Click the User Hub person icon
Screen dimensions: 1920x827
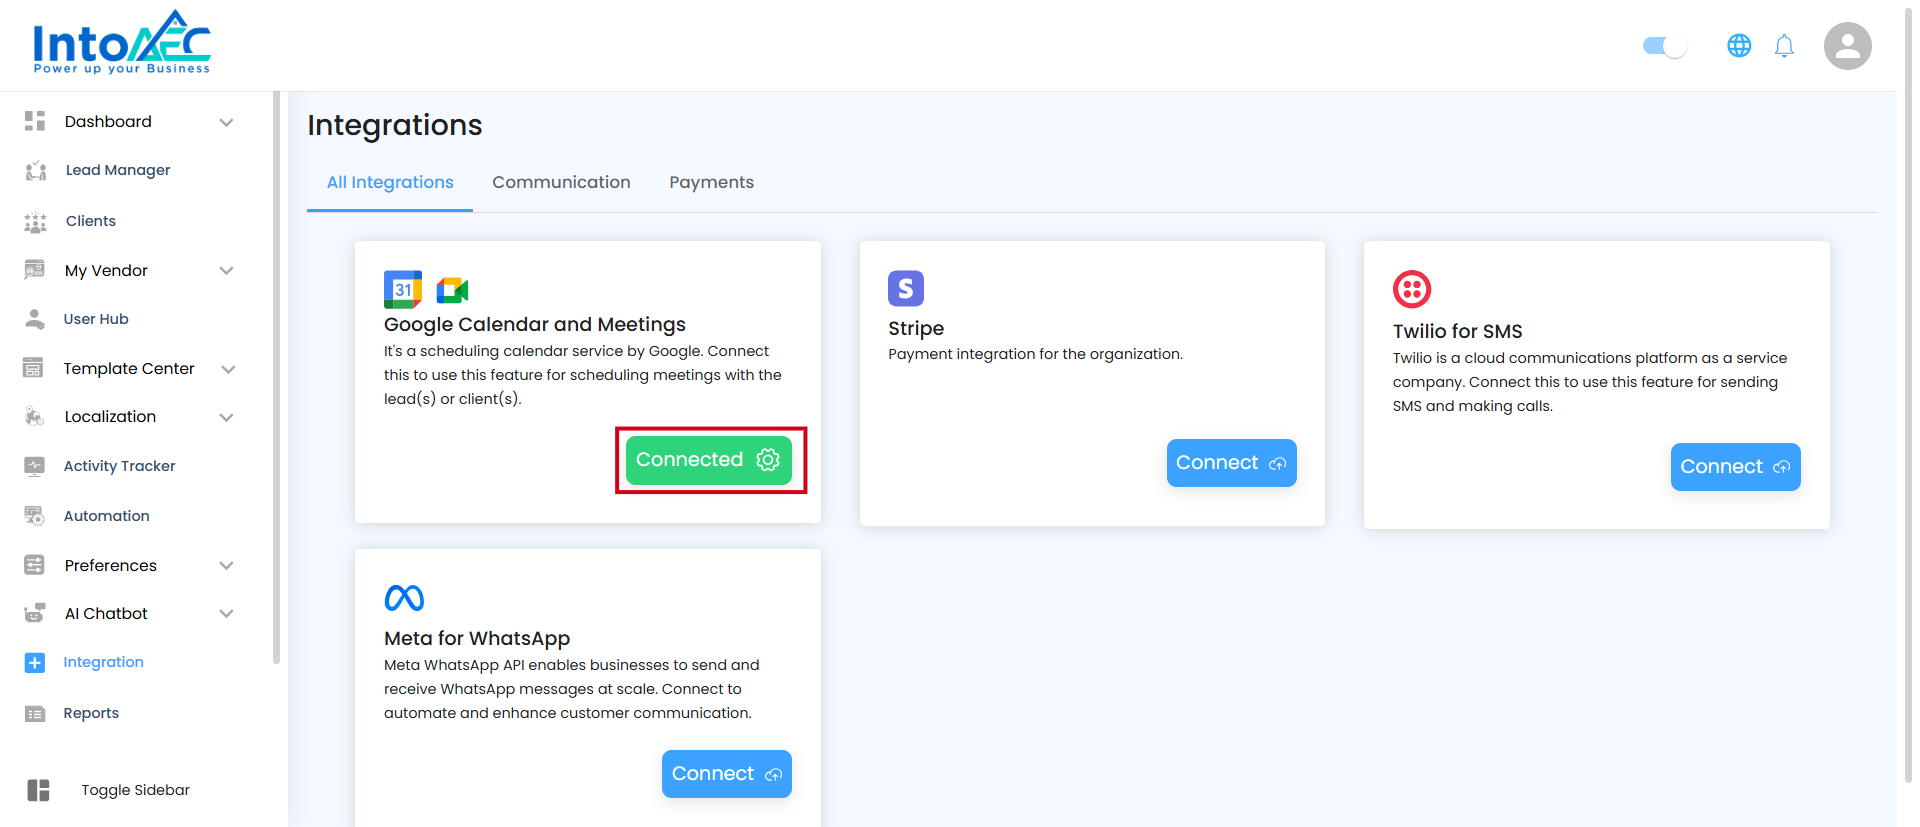coord(35,319)
